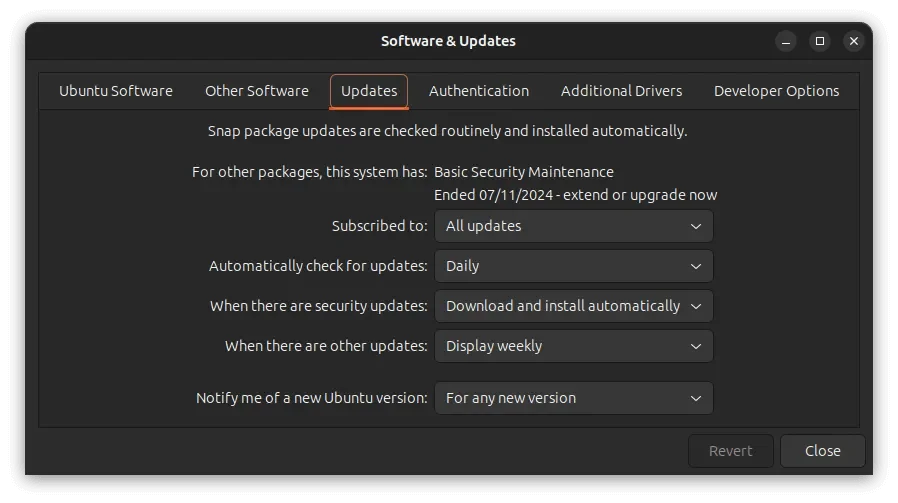Click the 'Subscribed to:' label
898x503 pixels.
pyautogui.click(x=380, y=226)
